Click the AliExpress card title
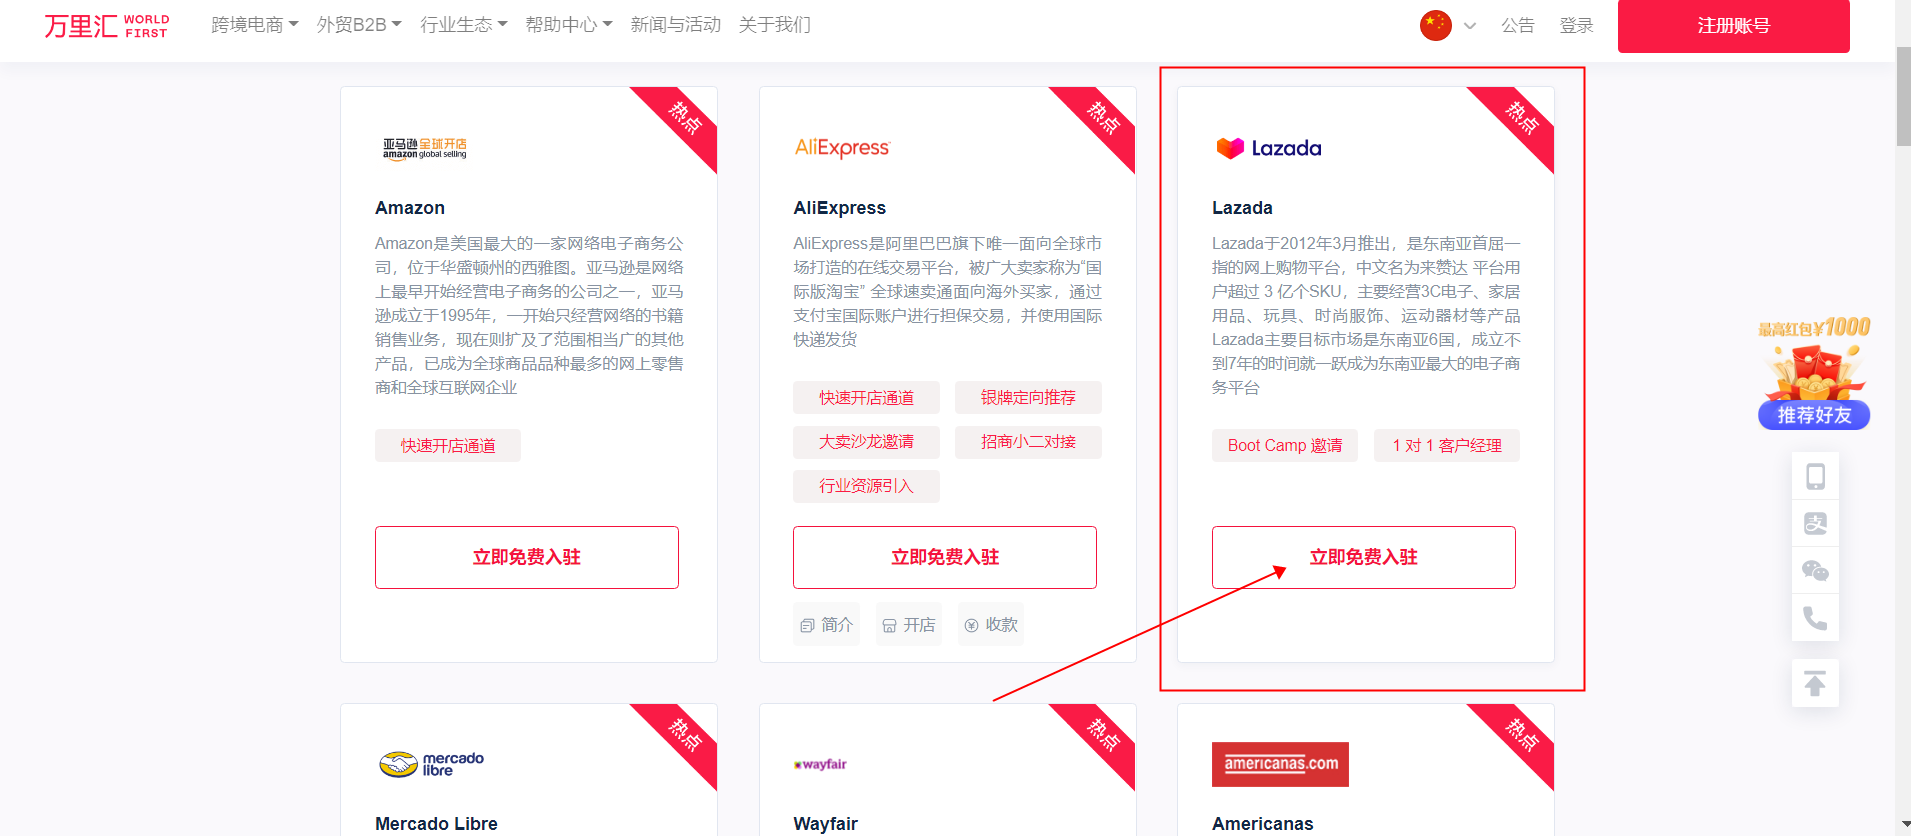Screen dimensions: 1911x836 [840, 208]
